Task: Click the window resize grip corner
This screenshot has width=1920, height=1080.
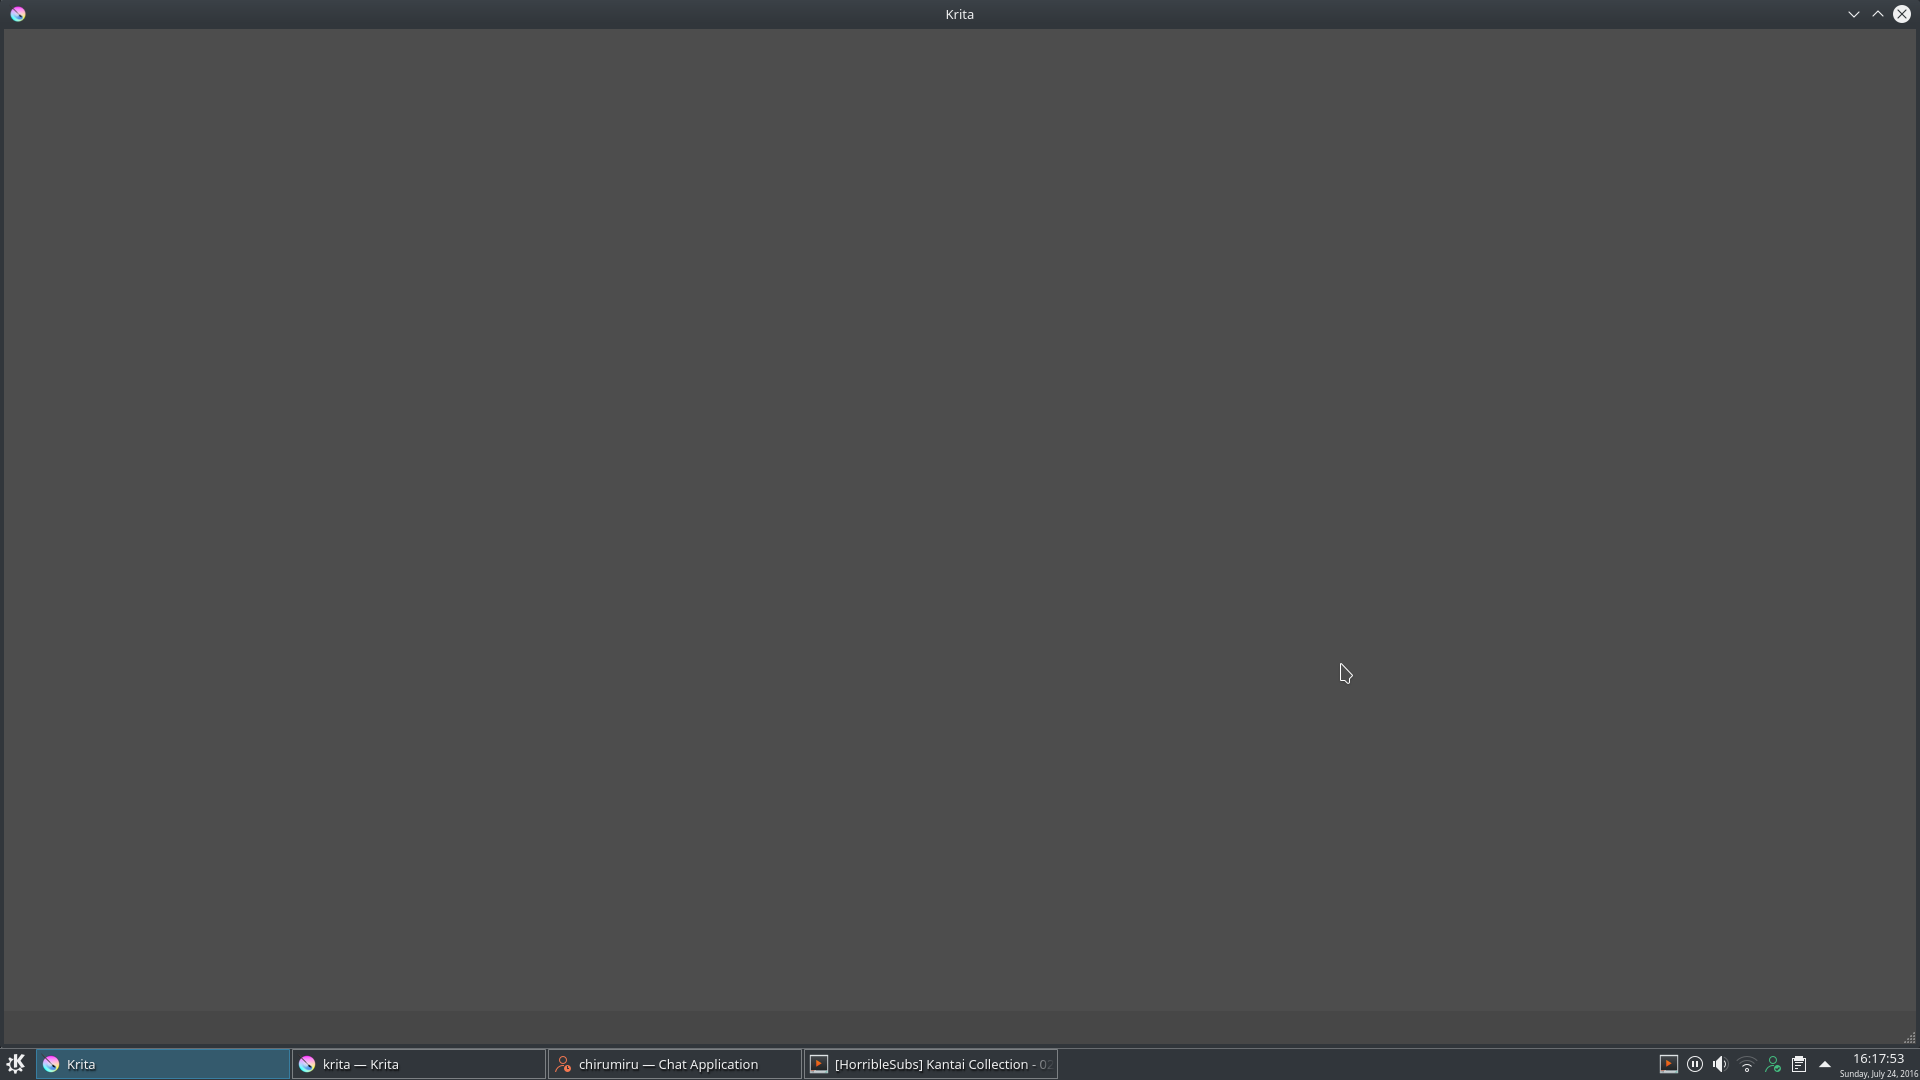Action: [x=1909, y=1038]
